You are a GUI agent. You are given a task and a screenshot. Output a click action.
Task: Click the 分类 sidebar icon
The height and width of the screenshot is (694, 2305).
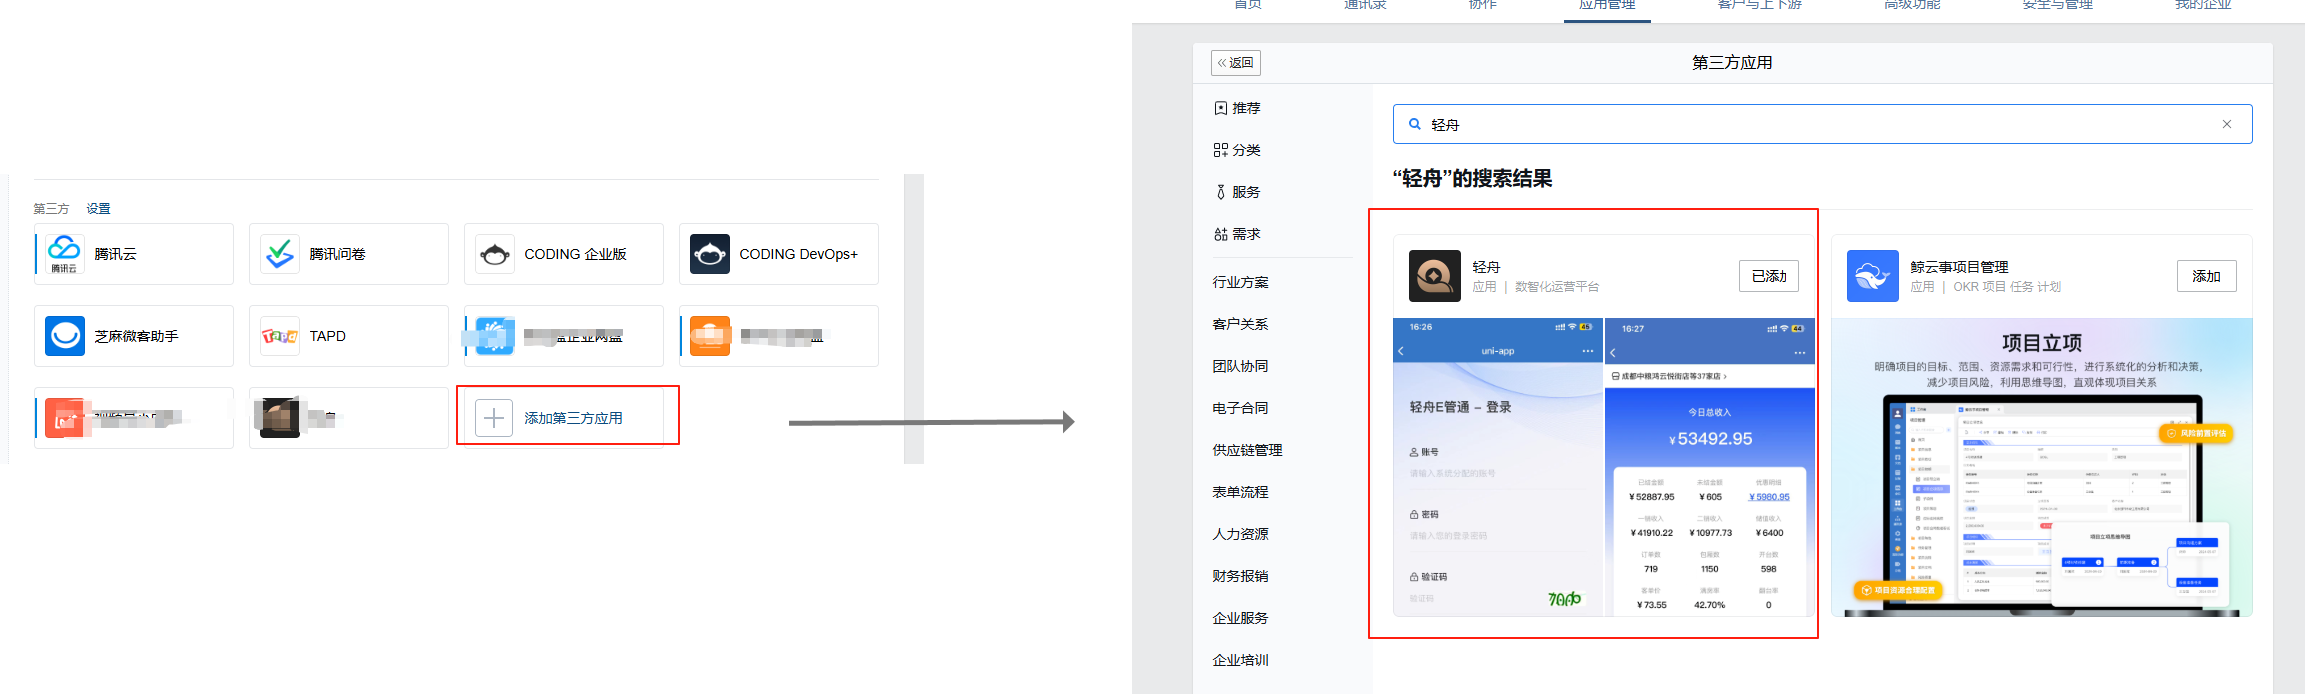[x=1221, y=150]
